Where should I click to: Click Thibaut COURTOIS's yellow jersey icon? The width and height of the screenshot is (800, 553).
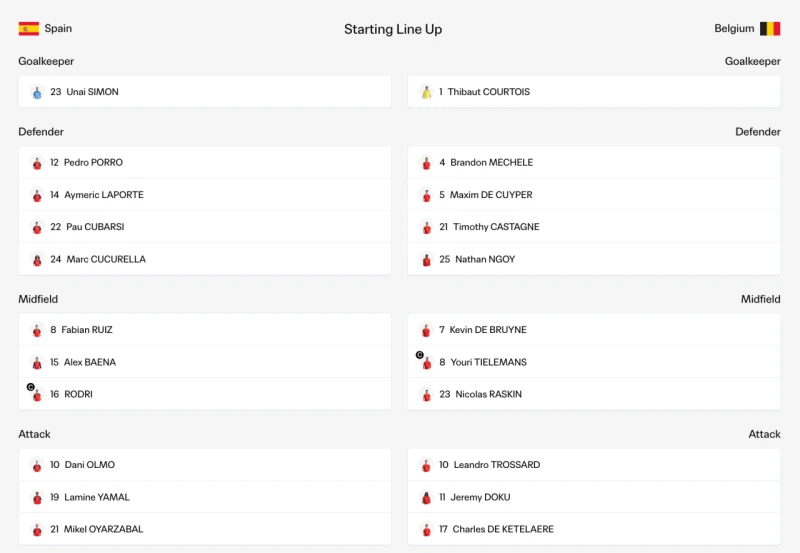pyautogui.click(x=426, y=92)
